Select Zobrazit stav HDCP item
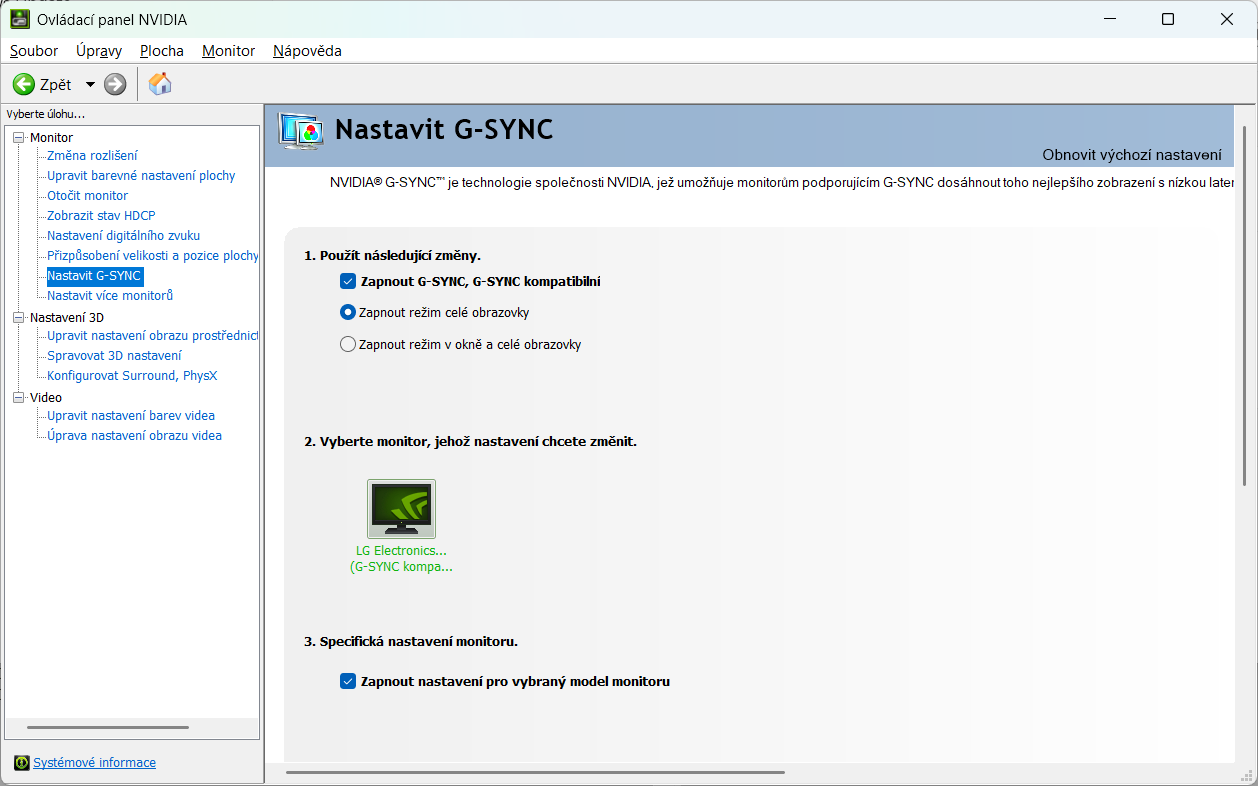Image resolution: width=1258 pixels, height=786 pixels. pos(101,215)
